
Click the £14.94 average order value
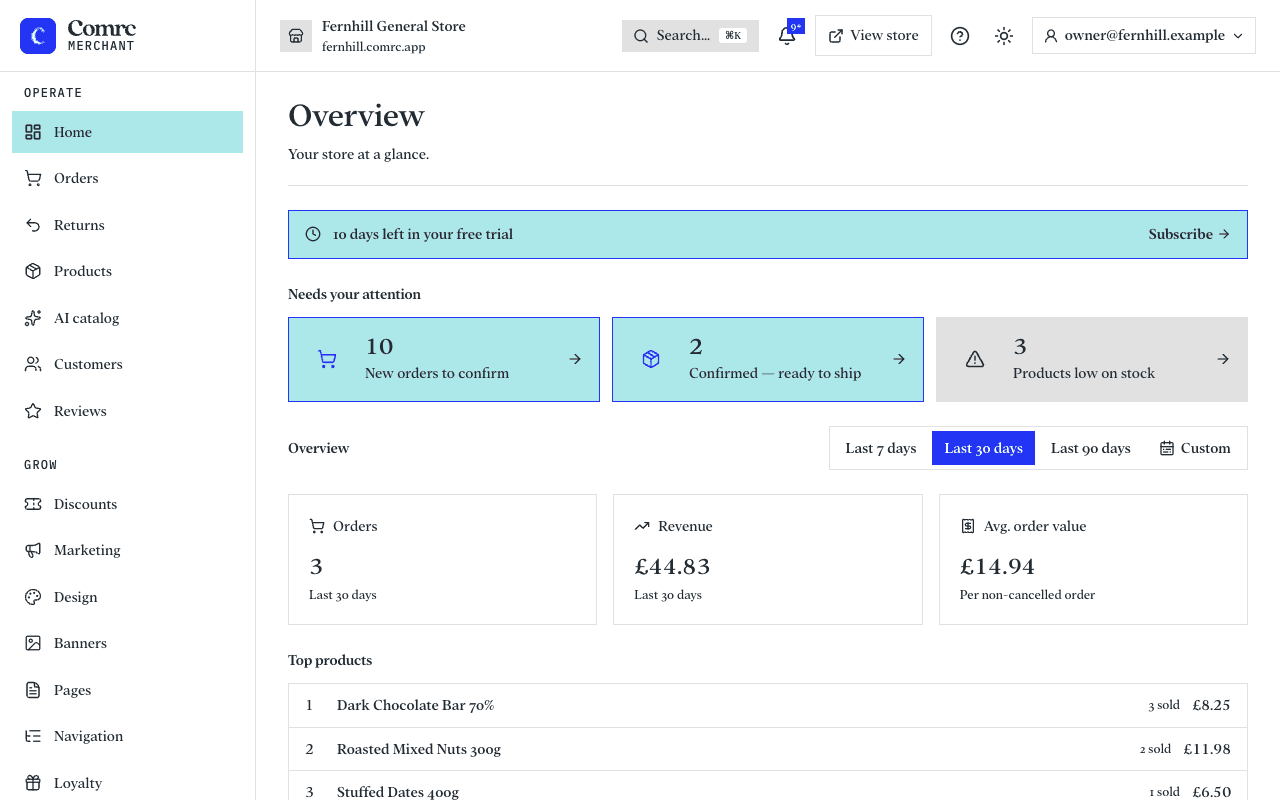(x=997, y=567)
